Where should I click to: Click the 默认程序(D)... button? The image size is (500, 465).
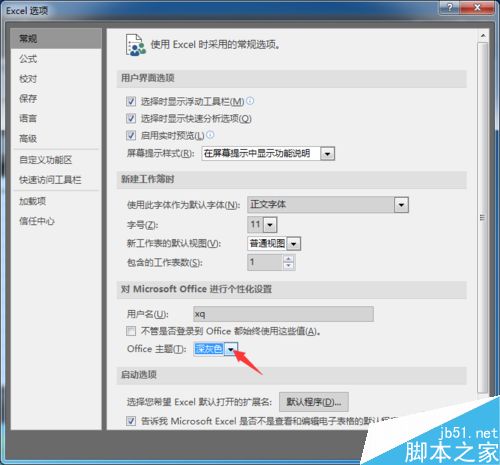point(314,402)
